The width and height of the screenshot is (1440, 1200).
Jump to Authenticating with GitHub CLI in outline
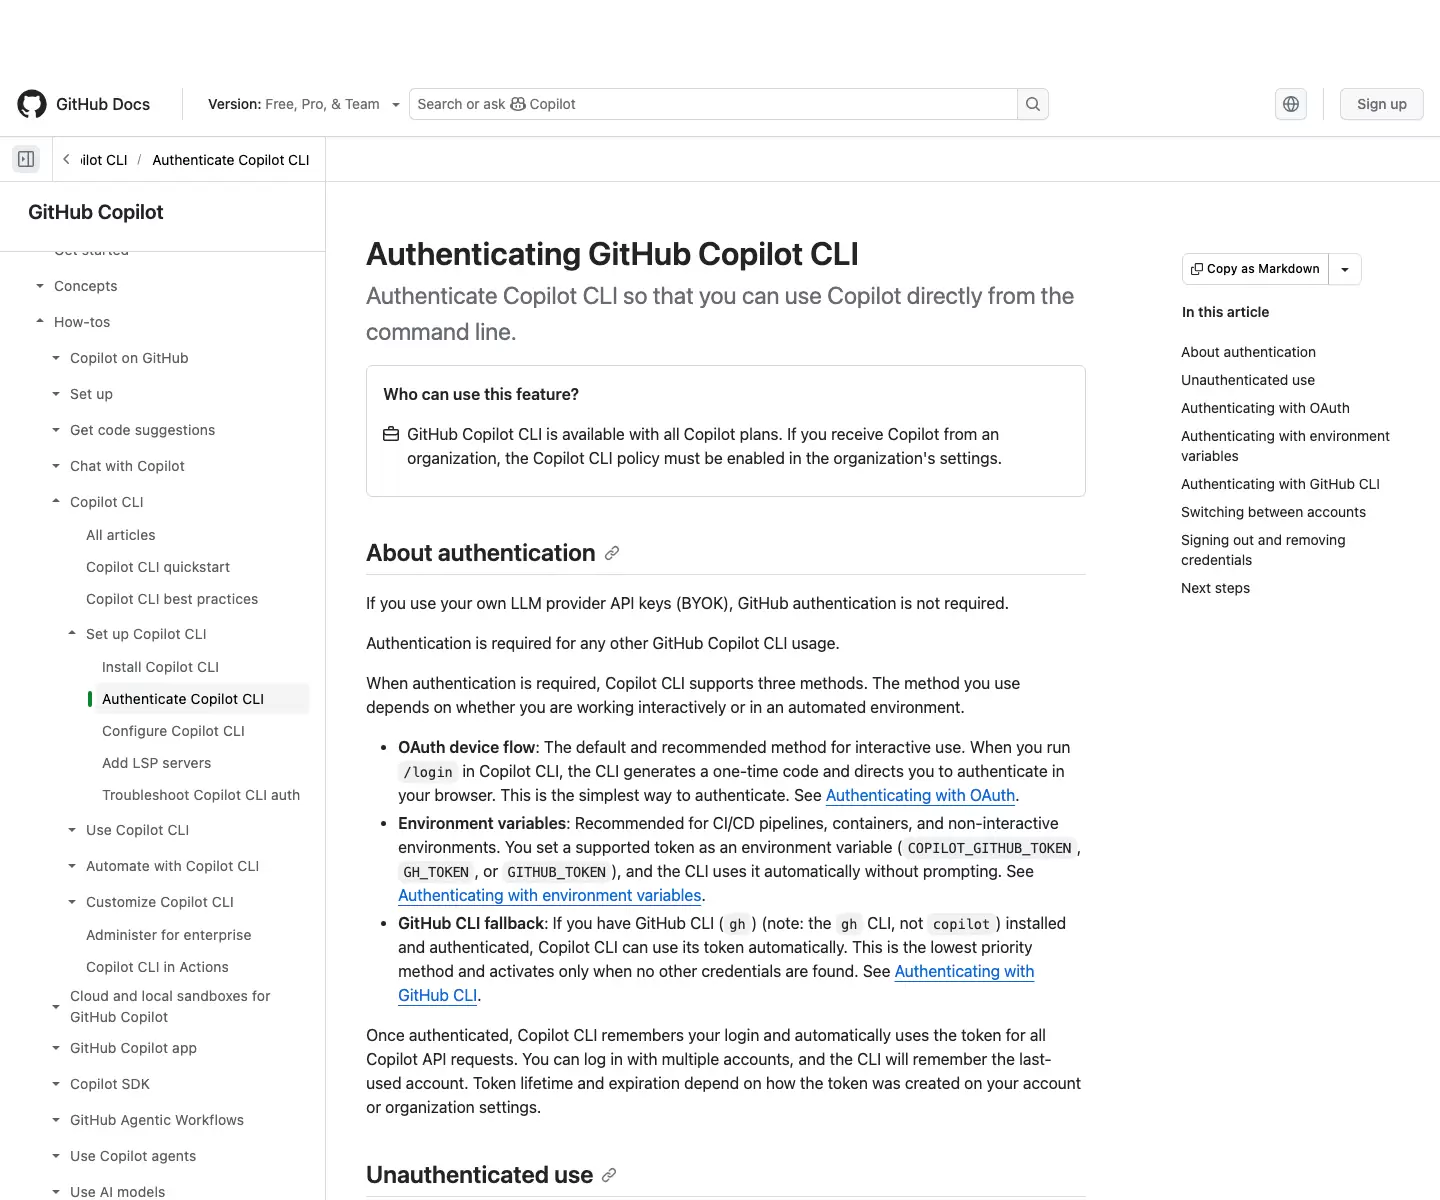point(1280,484)
